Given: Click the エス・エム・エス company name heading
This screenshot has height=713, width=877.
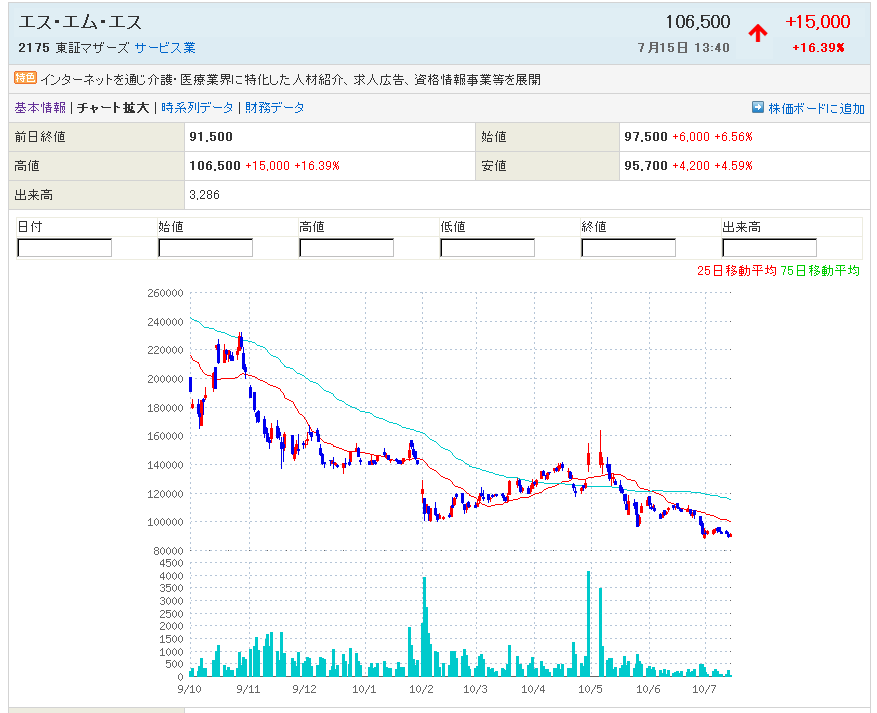Looking at the screenshot, I should click(x=81, y=22).
